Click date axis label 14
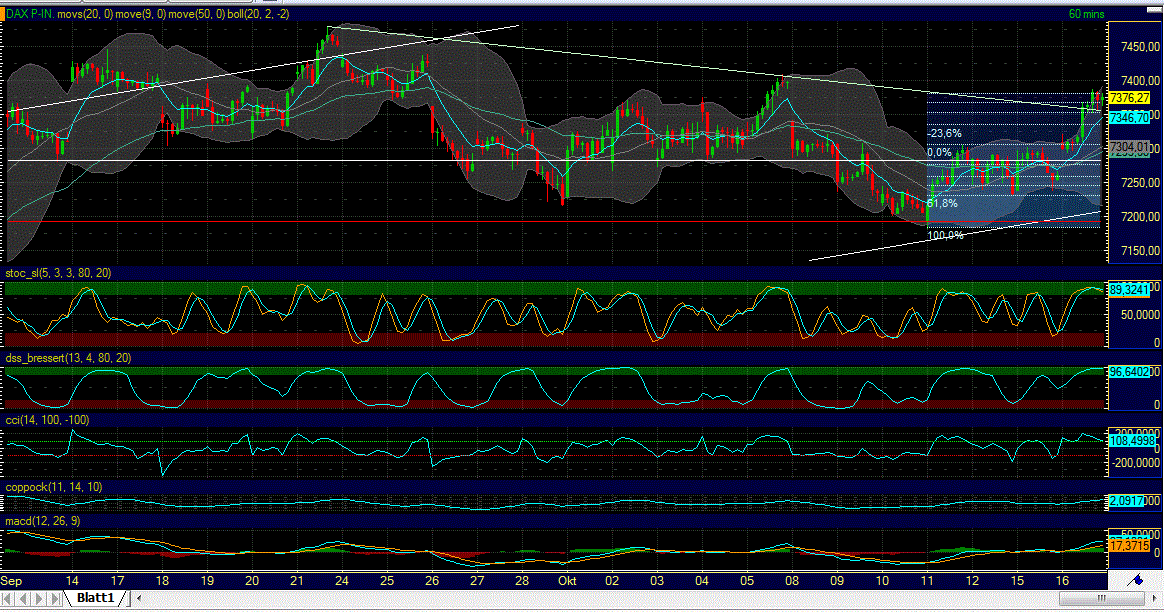Viewport: 1164px width, 612px height. coord(72,581)
